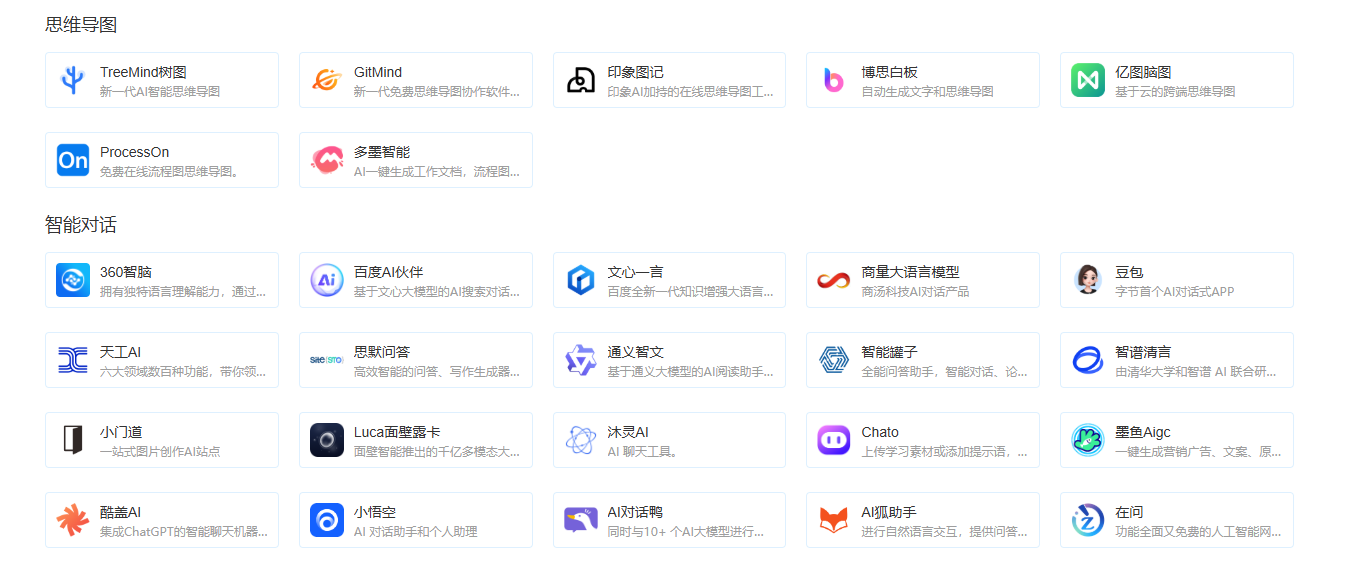Open the GitMind orange logo icon
The width and height of the screenshot is (1351, 575).
click(x=327, y=80)
